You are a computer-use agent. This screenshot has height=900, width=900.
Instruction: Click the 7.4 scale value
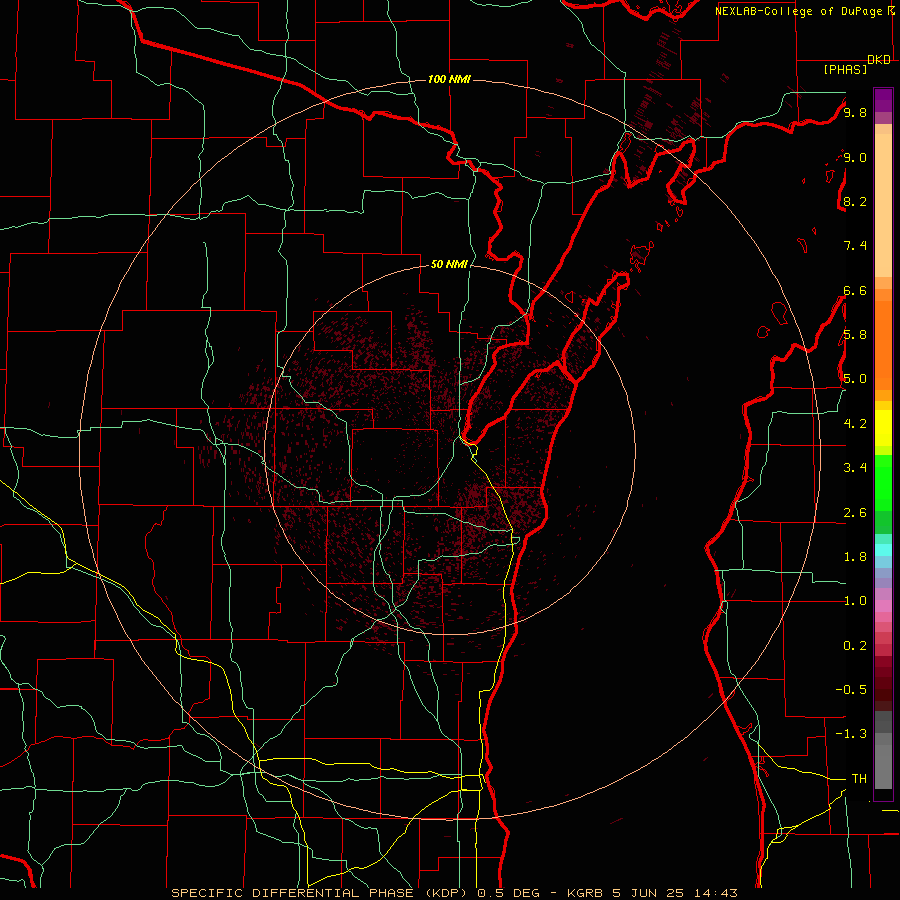(855, 246)
